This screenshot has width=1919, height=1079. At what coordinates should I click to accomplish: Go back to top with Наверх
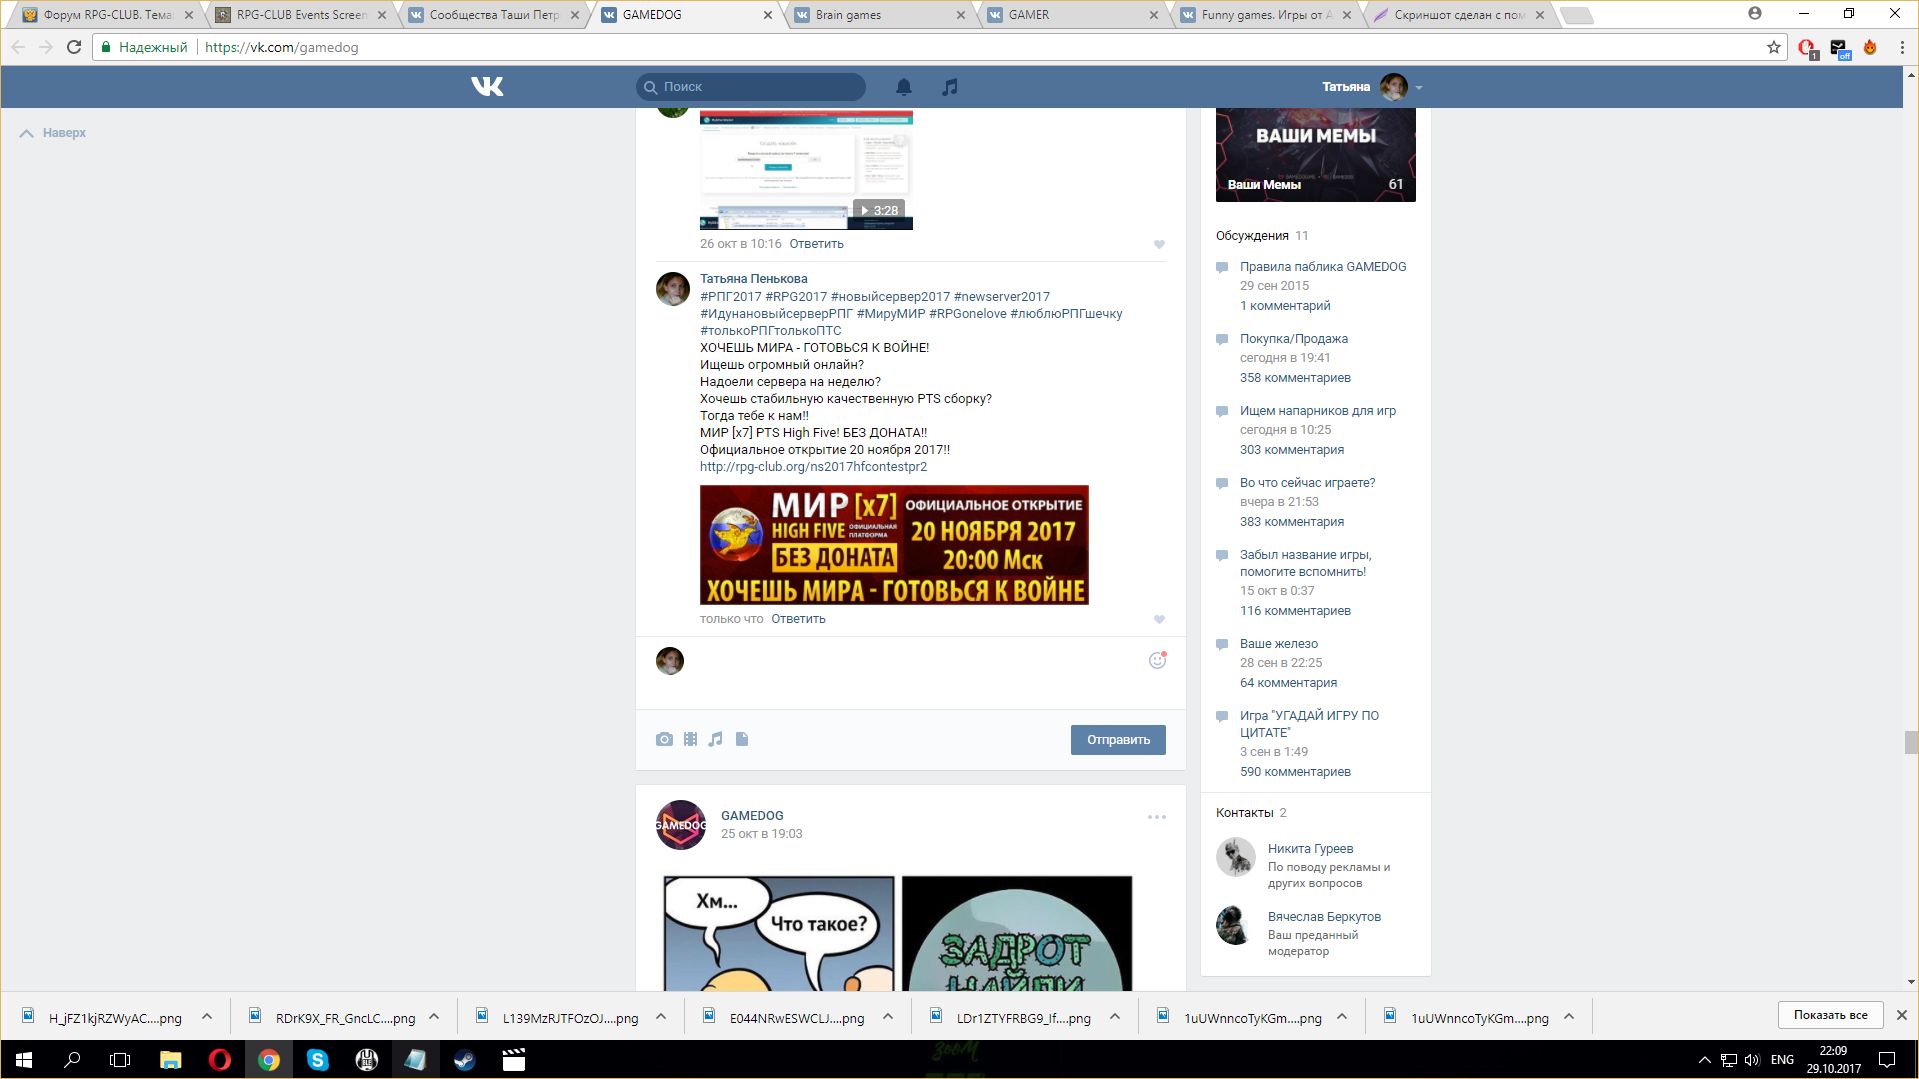54,133
